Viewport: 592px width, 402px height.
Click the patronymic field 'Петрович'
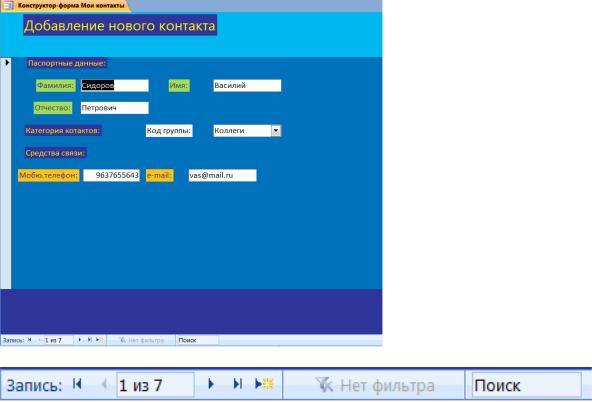click(x=115, y=108)
